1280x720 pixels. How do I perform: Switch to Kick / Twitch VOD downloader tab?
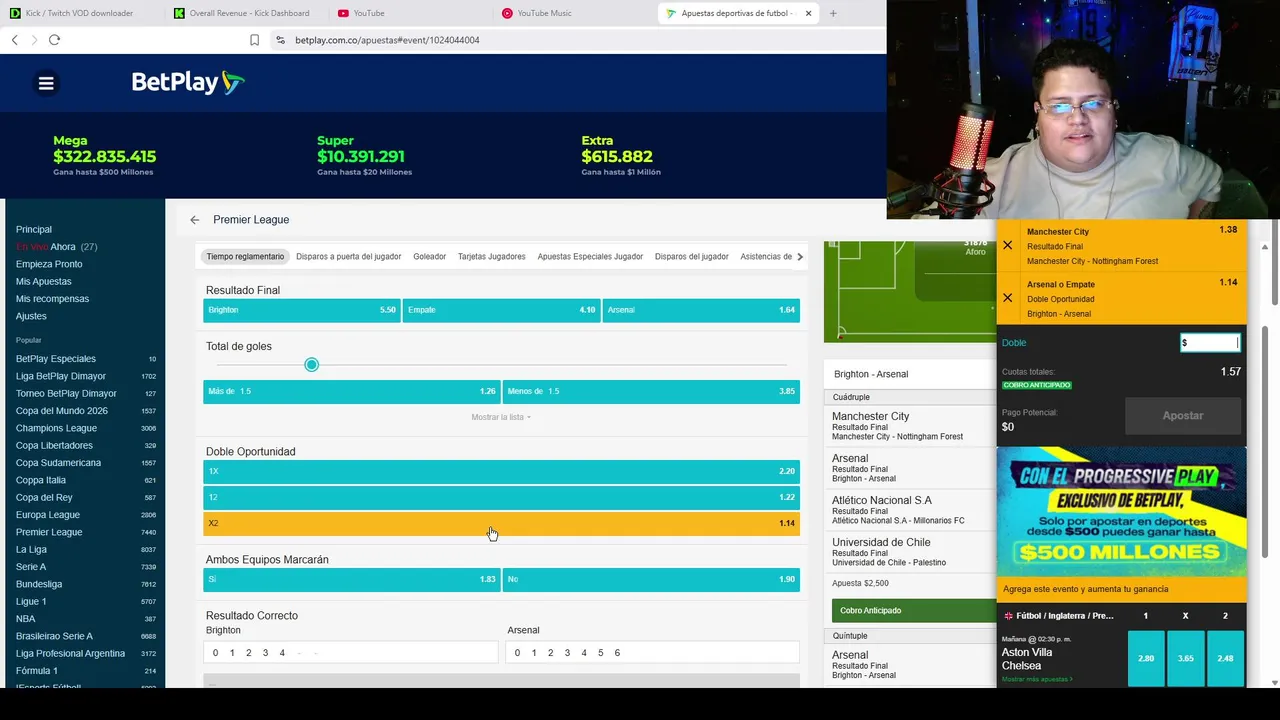coord(79,13)
